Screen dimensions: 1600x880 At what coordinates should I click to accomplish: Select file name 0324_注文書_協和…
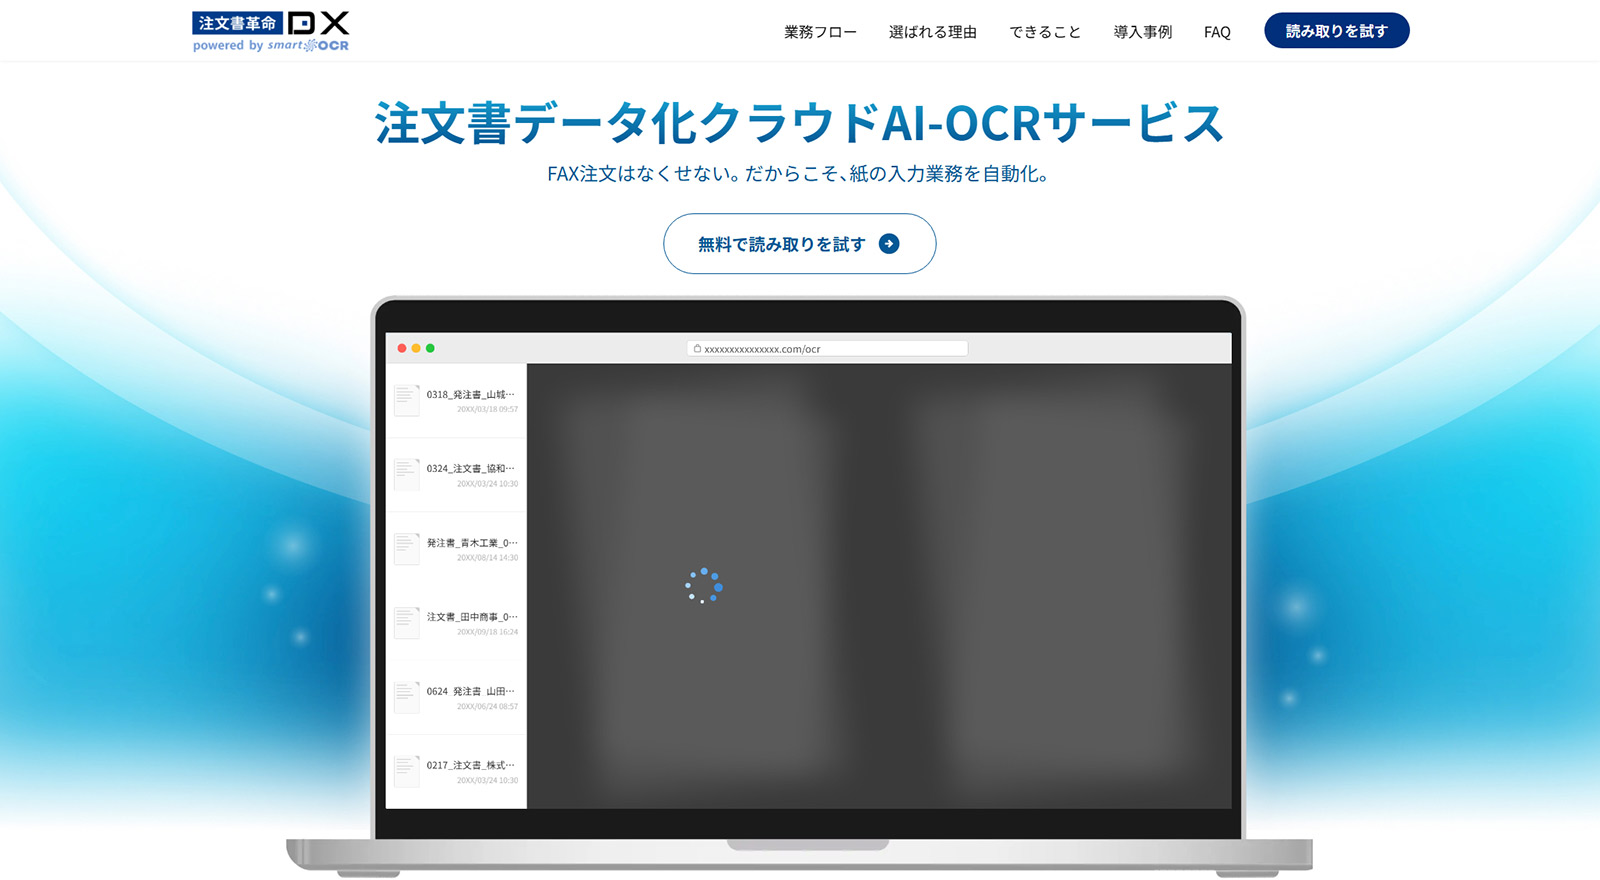[x=470, y=469]
